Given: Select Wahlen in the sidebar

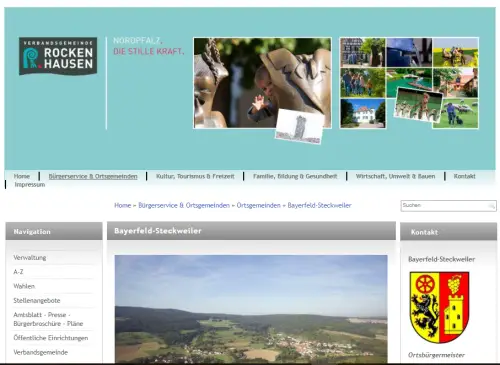Looking at the screenshot, I should click(x=24, y=286).
